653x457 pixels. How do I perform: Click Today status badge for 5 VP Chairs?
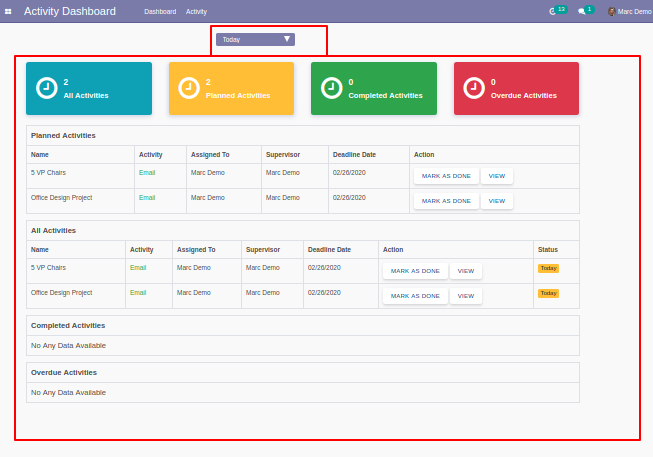(x=548, y=268)
